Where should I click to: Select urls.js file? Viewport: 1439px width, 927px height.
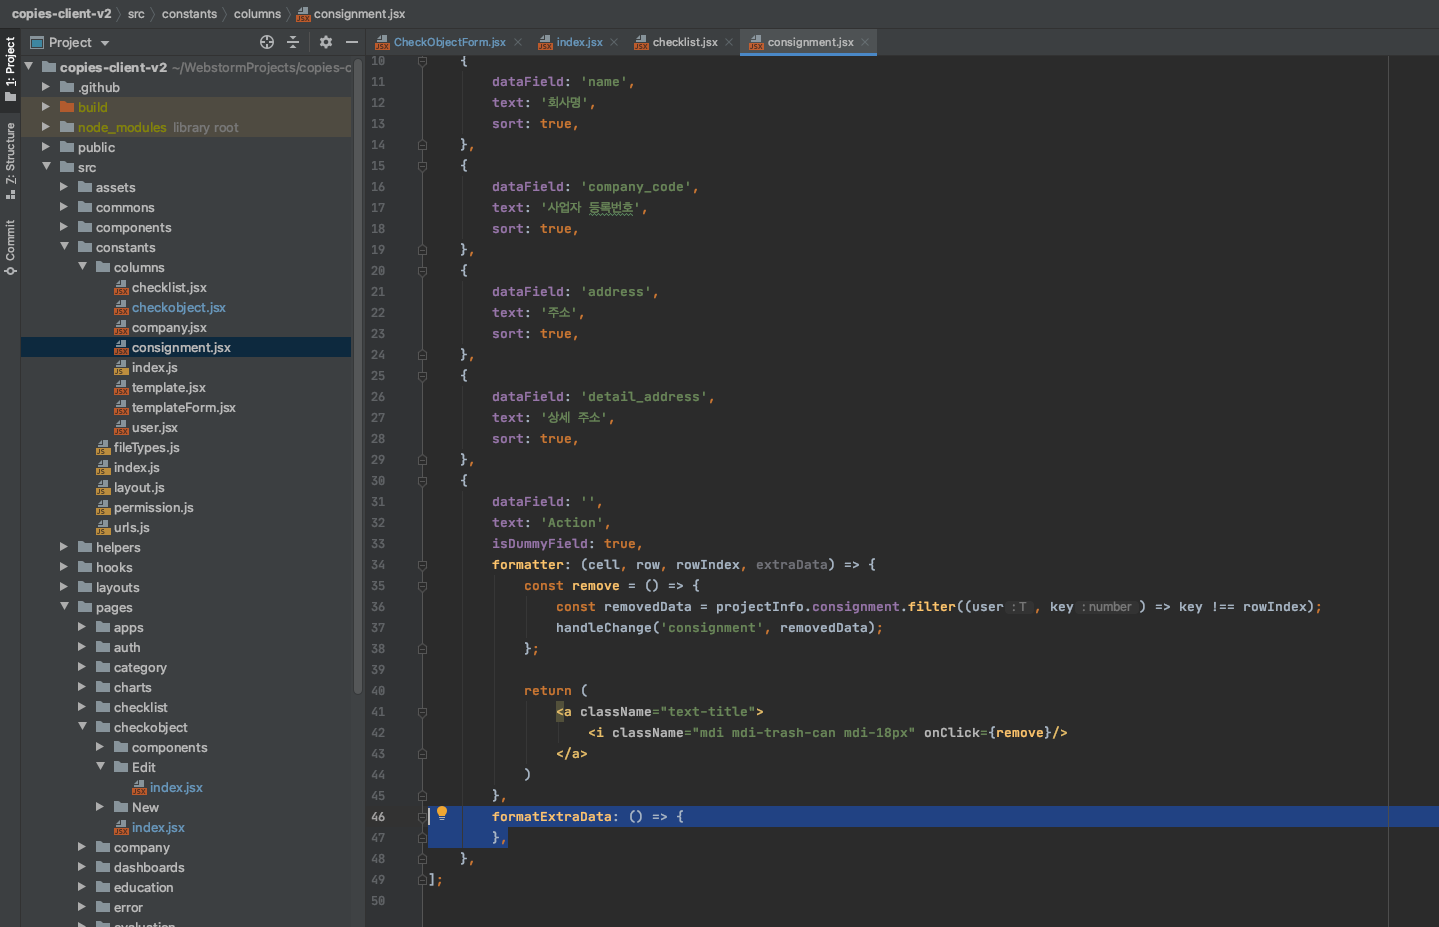131,527
